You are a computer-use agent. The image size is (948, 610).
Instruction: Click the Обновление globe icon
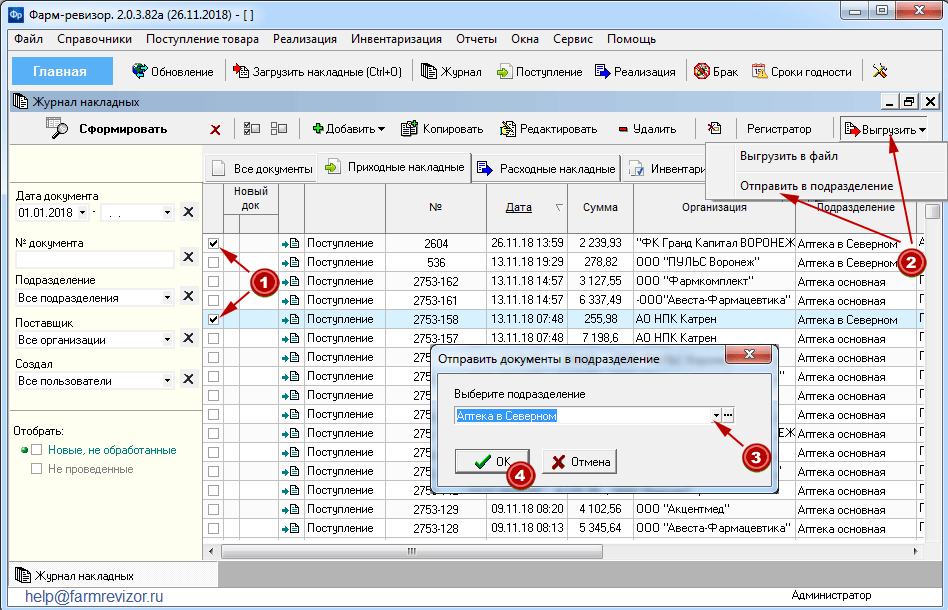(x=140, y=71)
